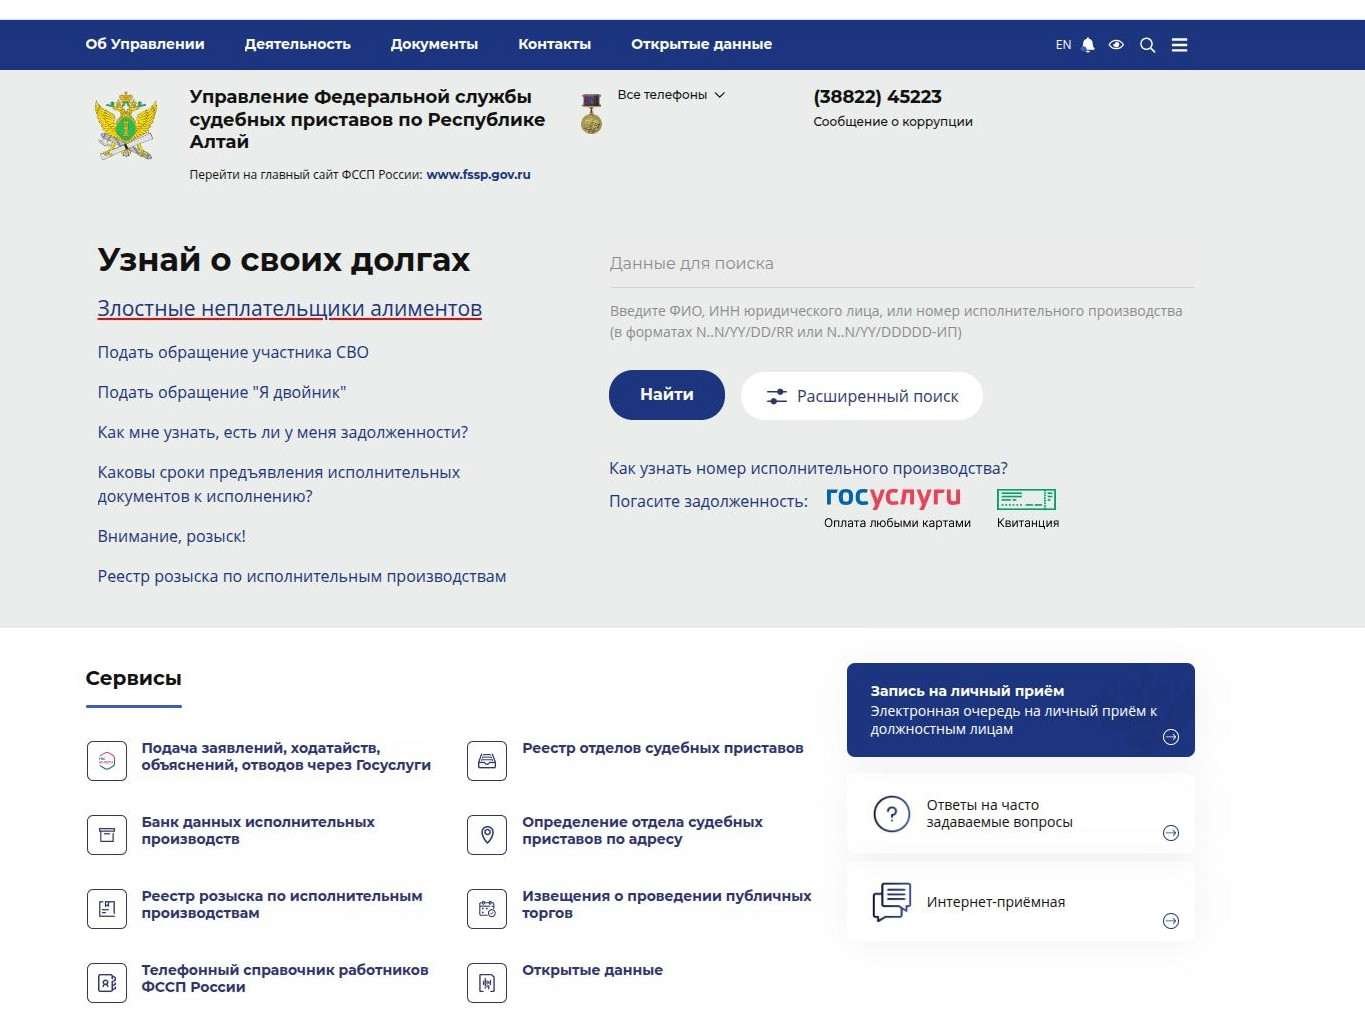Click the Интернет-приёмная chat icon
The width and height of the screenshot is (1365, 1014).
point(891,902)
